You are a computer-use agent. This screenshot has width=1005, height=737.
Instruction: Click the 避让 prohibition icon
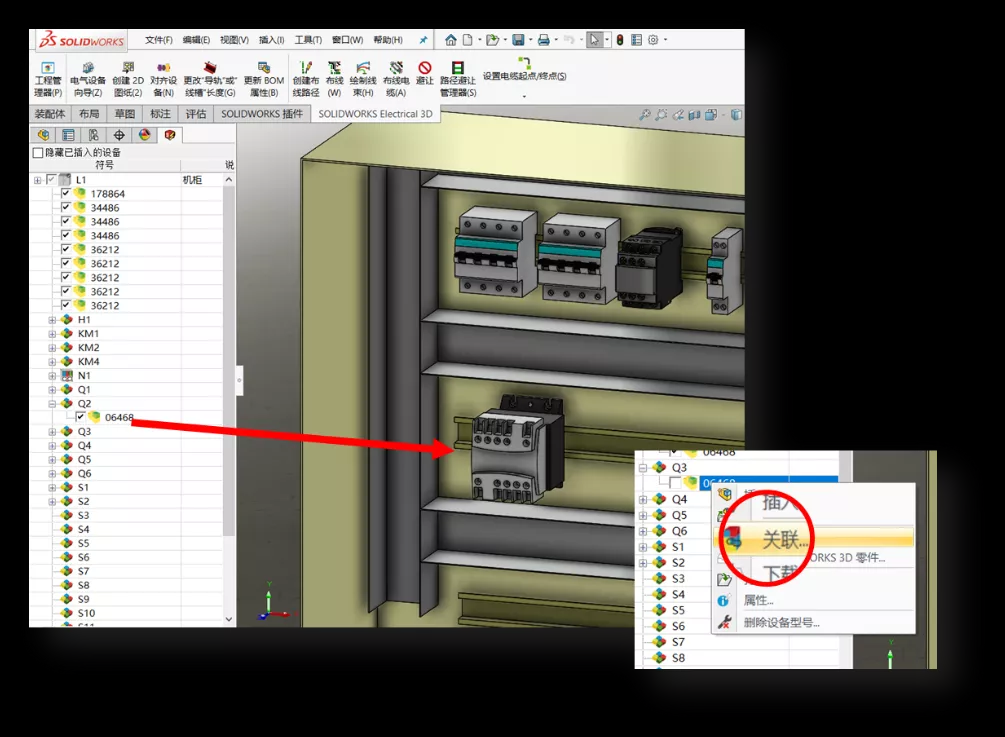pyautogui.click(x=425, y=78)
